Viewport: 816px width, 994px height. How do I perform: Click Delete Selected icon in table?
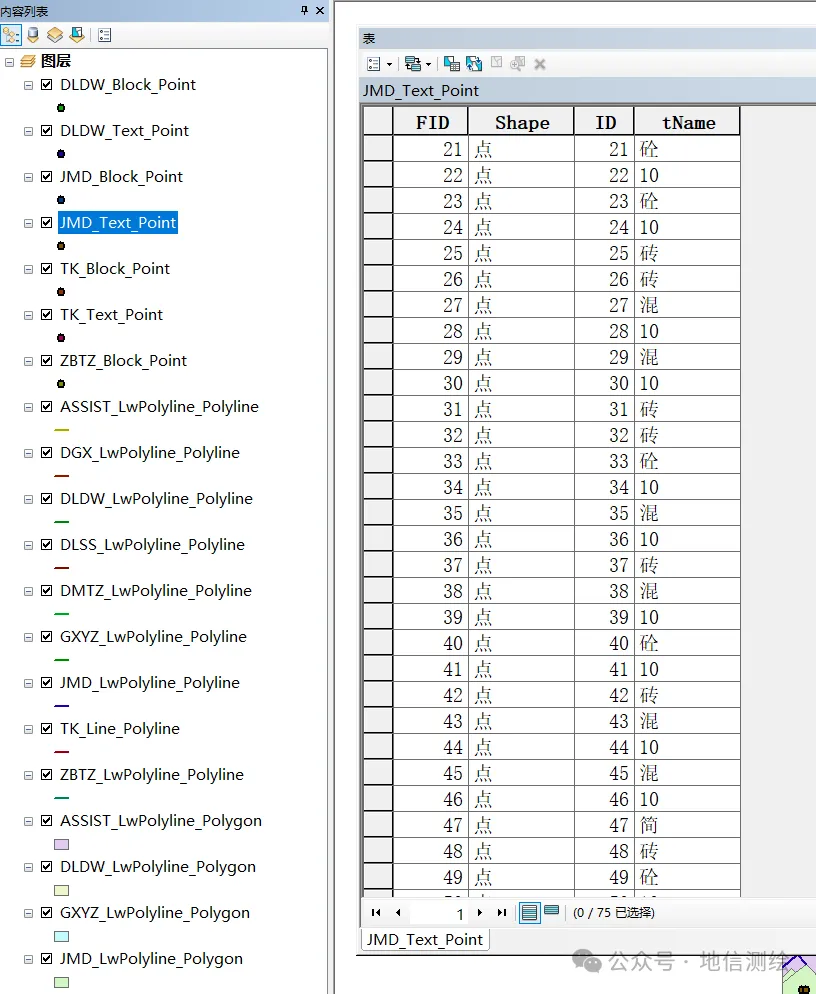540,64
